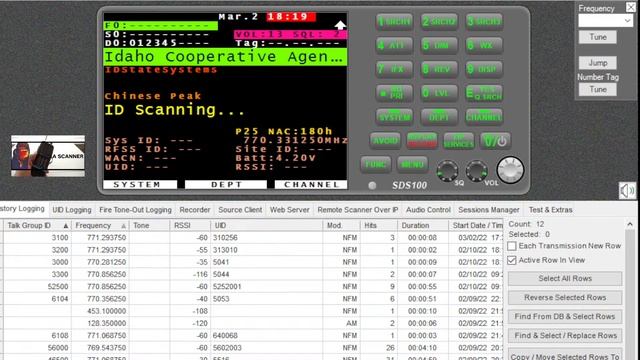Click the Hits column header

[379, 226]
